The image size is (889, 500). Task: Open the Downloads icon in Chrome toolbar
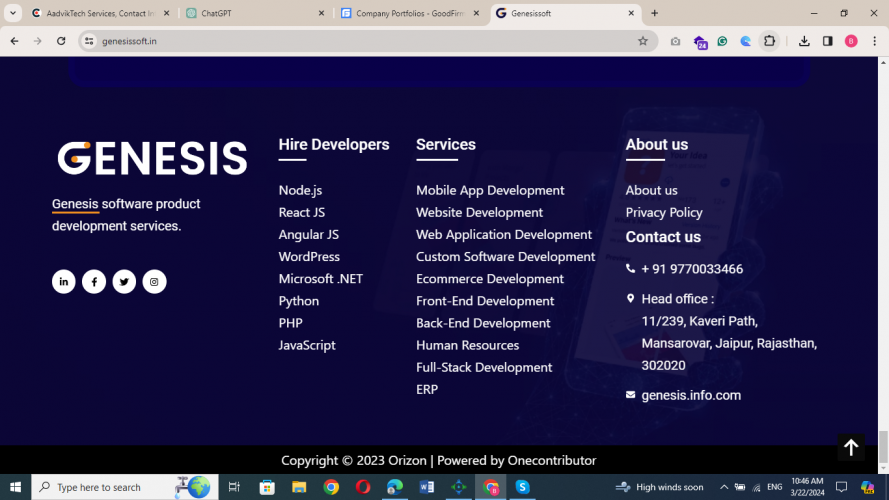point(804,41)
